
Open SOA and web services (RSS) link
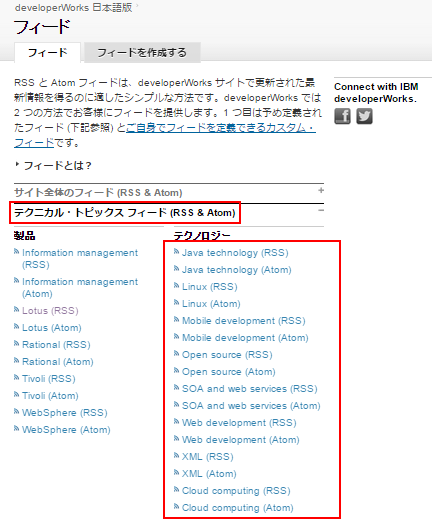250,389
